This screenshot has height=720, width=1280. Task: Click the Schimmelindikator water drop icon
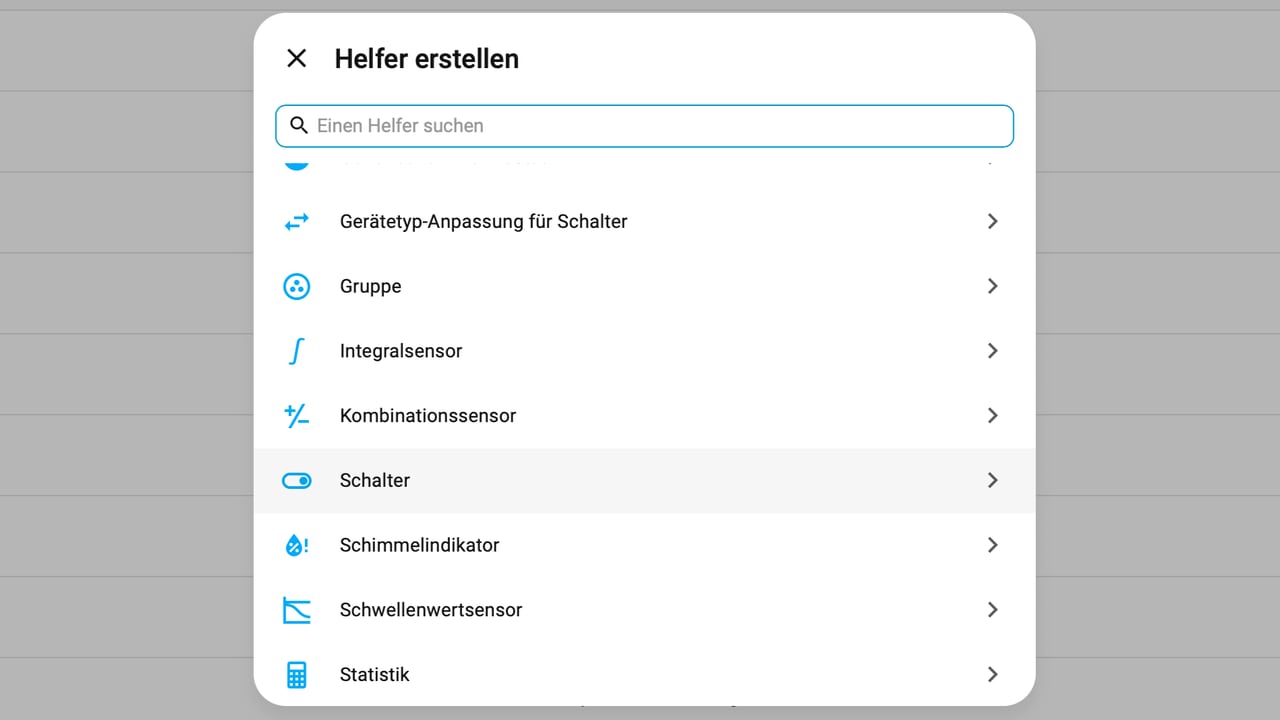pyautogui.click(x=297, y=545)
